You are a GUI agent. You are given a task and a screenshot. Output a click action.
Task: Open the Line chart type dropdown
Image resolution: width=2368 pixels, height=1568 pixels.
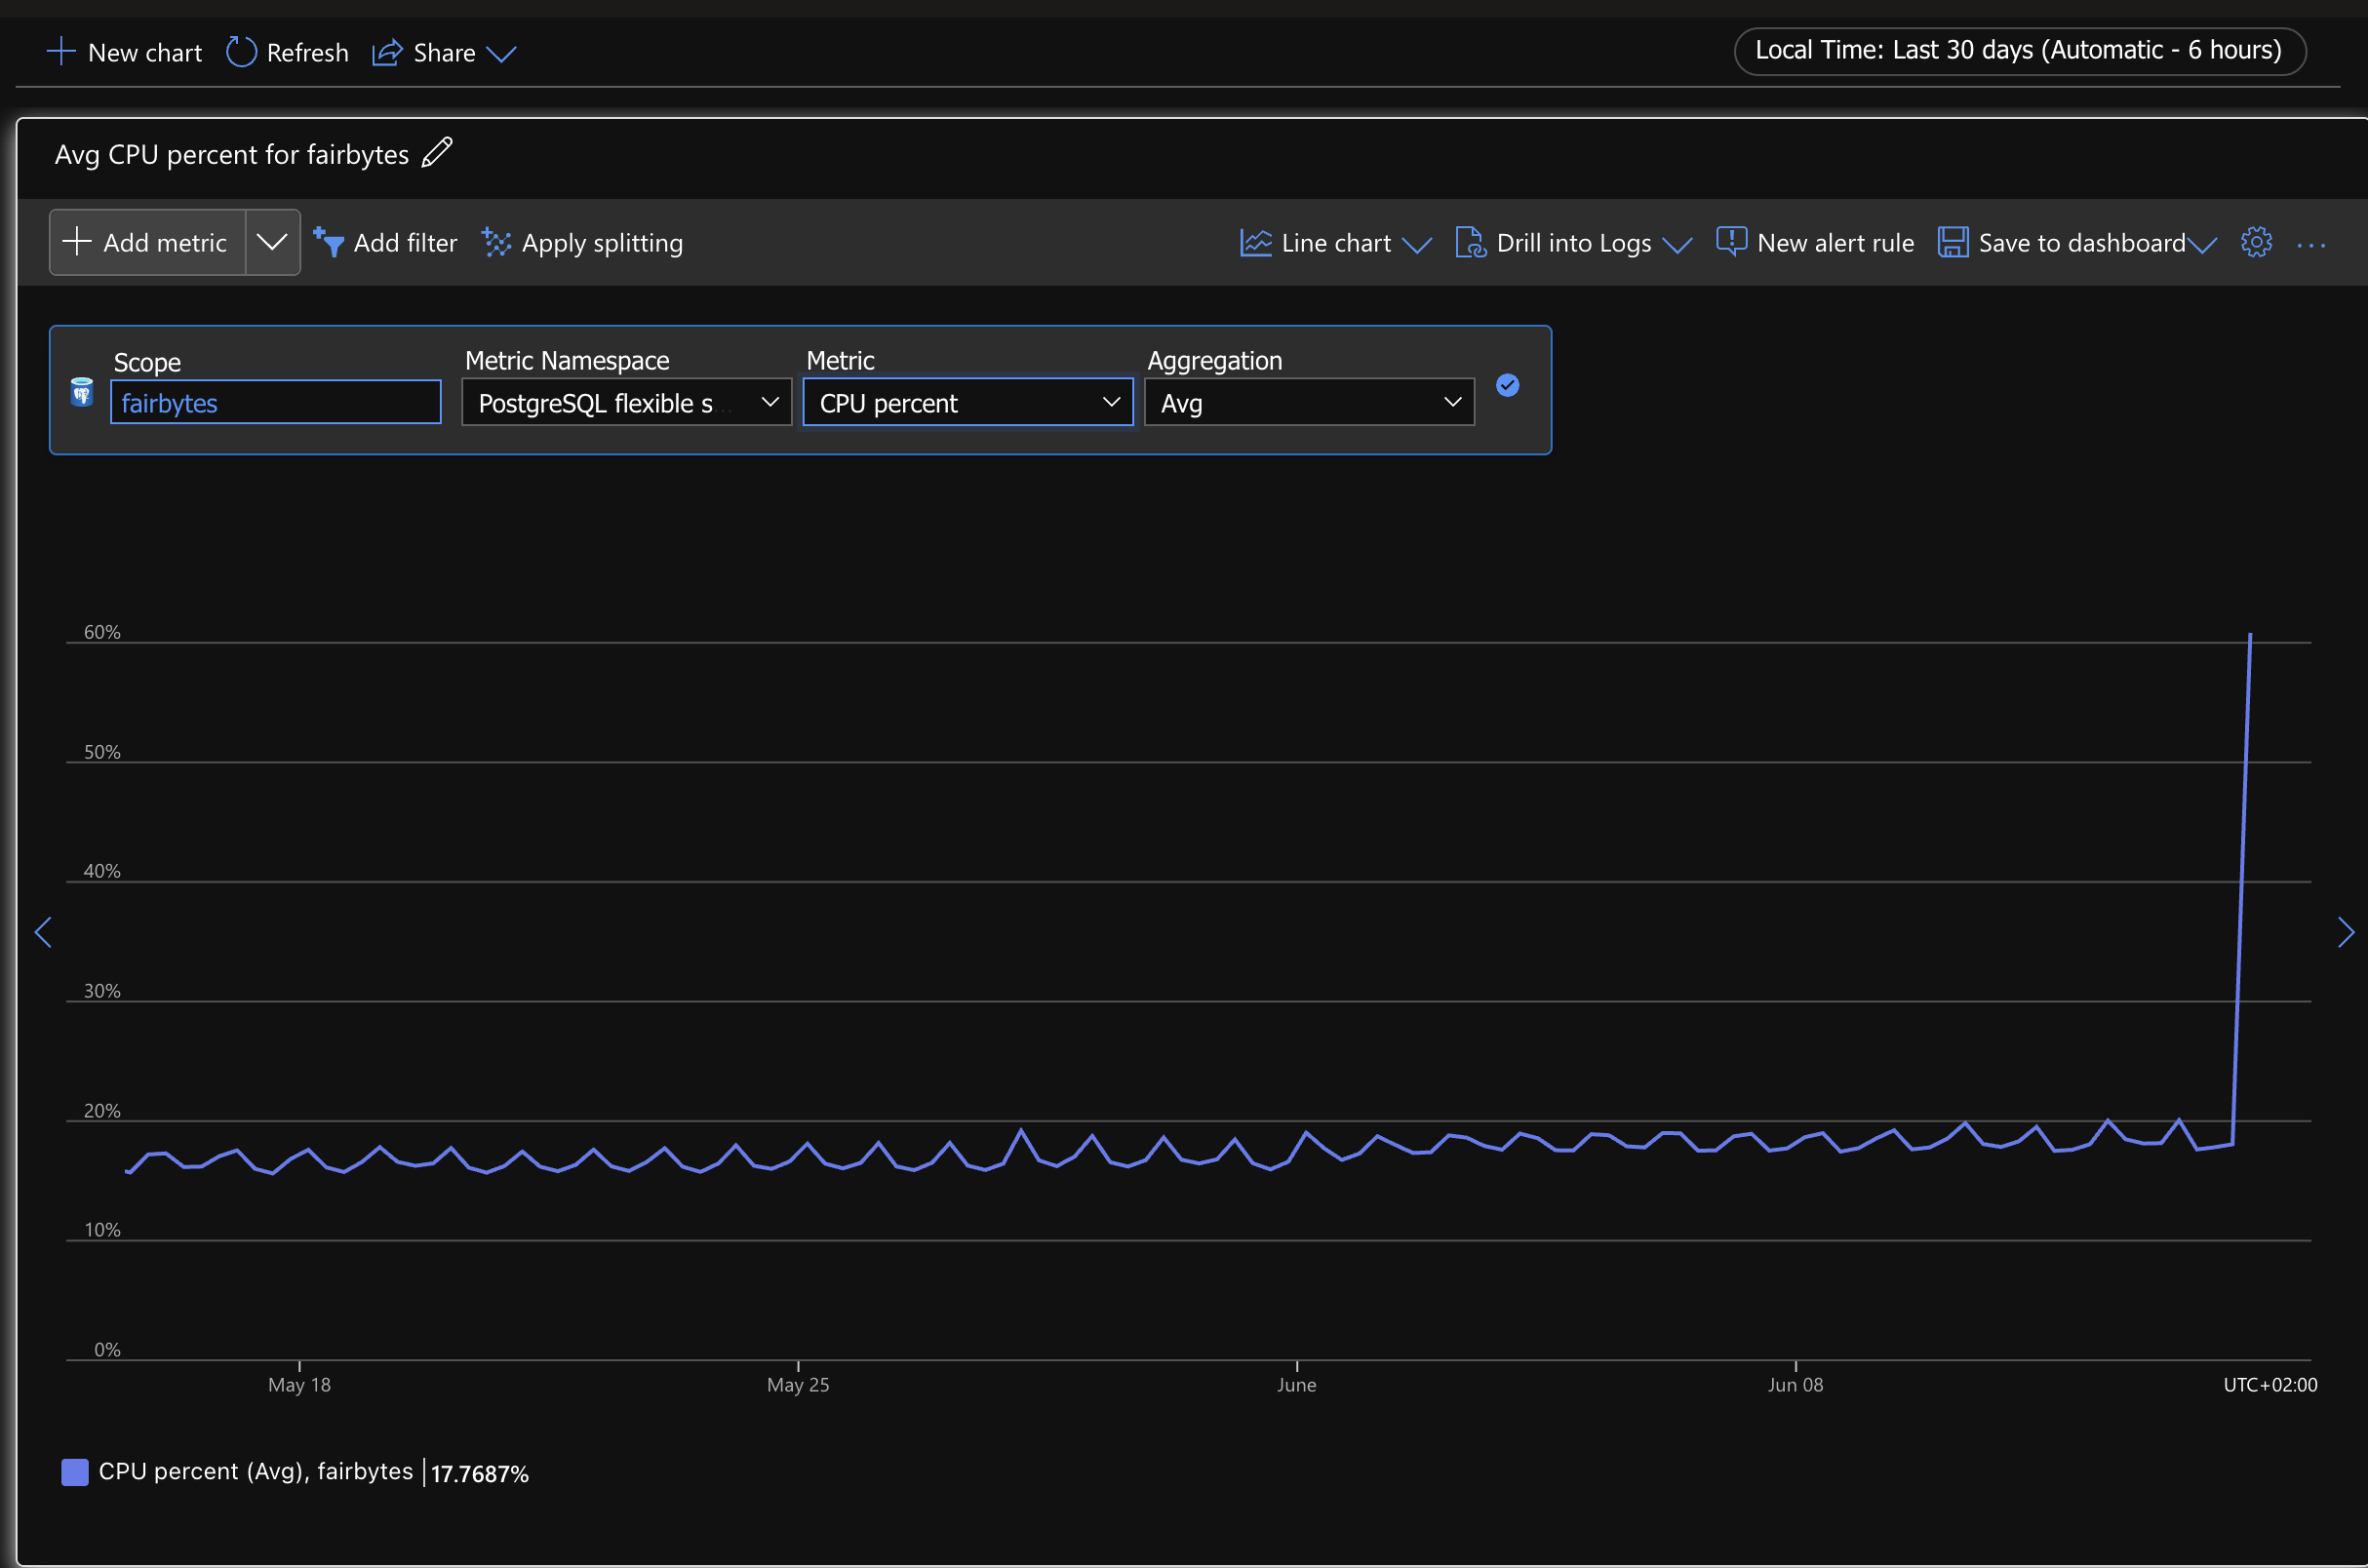coord(1335,243)
